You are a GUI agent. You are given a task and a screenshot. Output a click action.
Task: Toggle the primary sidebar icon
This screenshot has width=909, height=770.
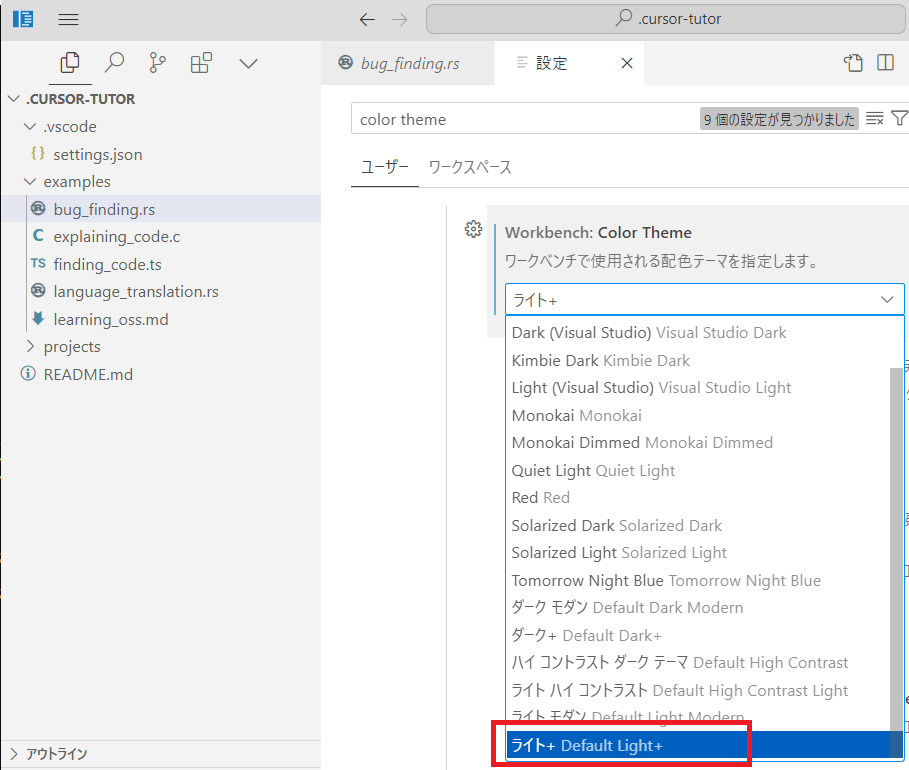coord(23,19)
